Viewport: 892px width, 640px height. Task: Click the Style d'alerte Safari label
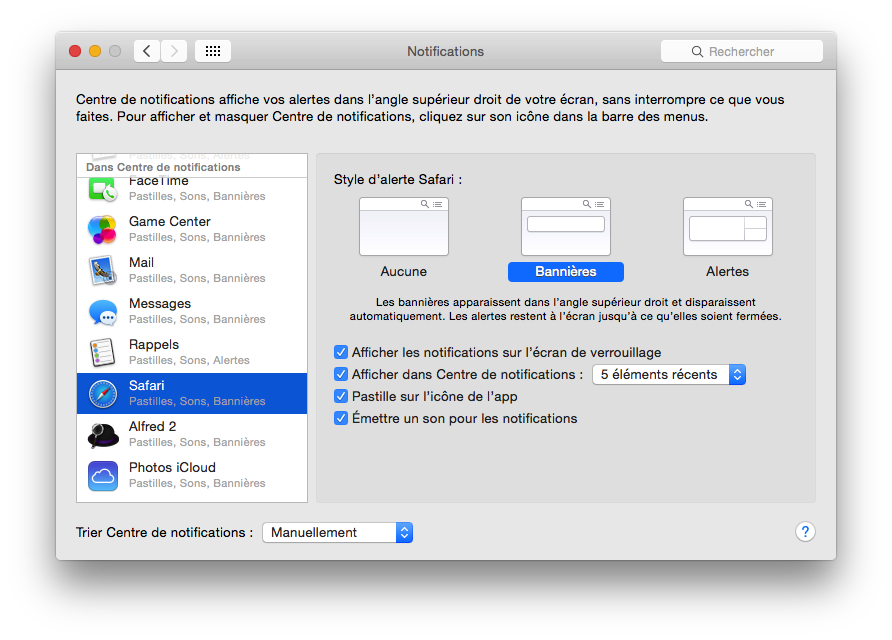[398, 180]
